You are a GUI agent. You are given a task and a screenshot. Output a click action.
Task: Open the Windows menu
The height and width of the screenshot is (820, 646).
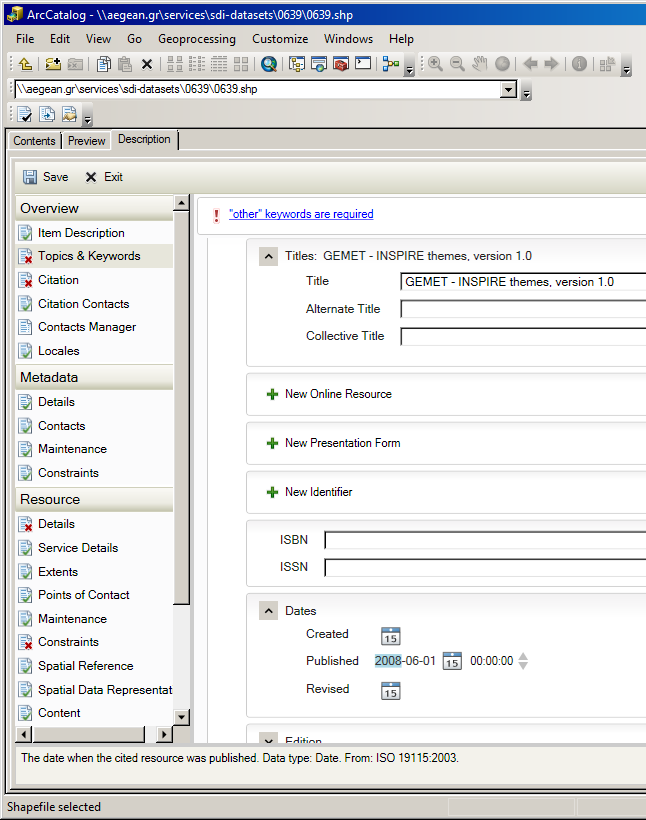348,39
